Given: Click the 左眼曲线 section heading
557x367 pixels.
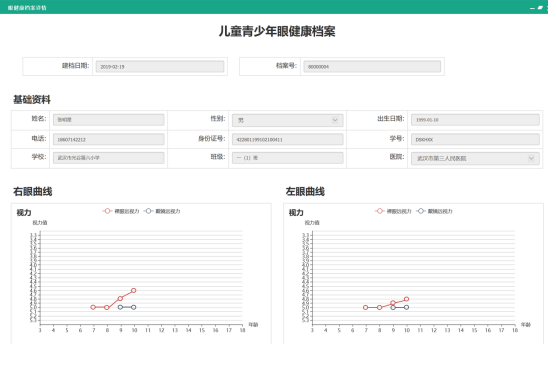Looking at the screenshot, I should (305, 191).
